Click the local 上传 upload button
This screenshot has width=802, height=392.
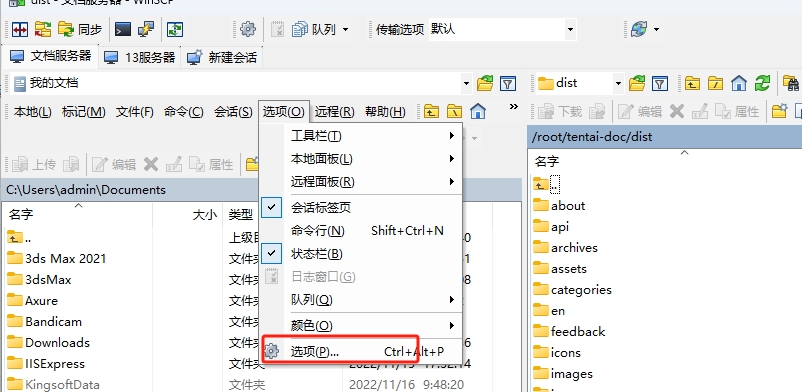click(34, 164)
